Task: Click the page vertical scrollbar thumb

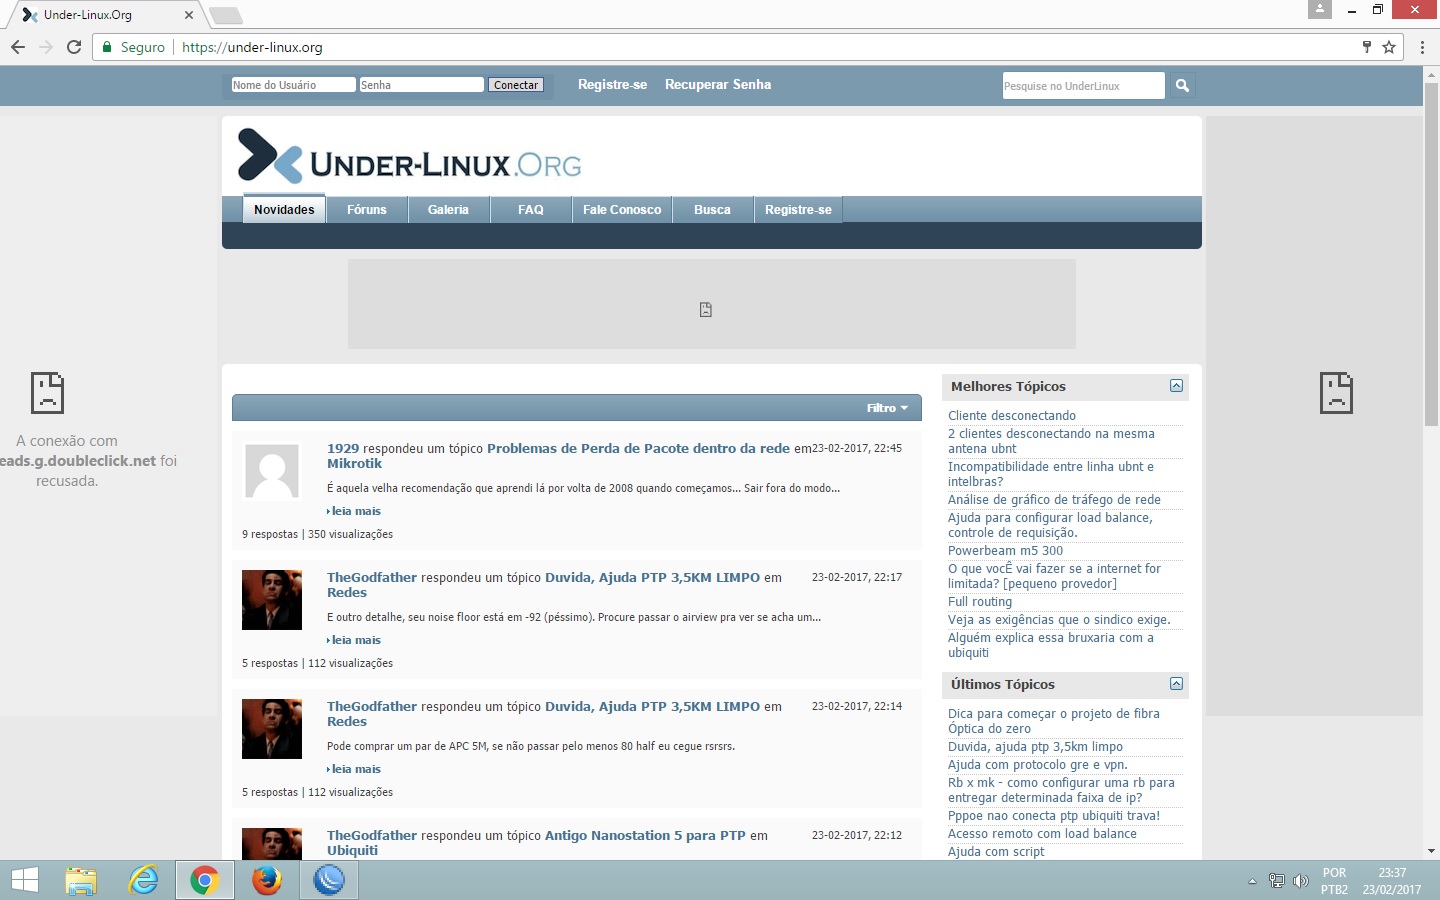Action: pyautogui.click(x=1431, y=254)
